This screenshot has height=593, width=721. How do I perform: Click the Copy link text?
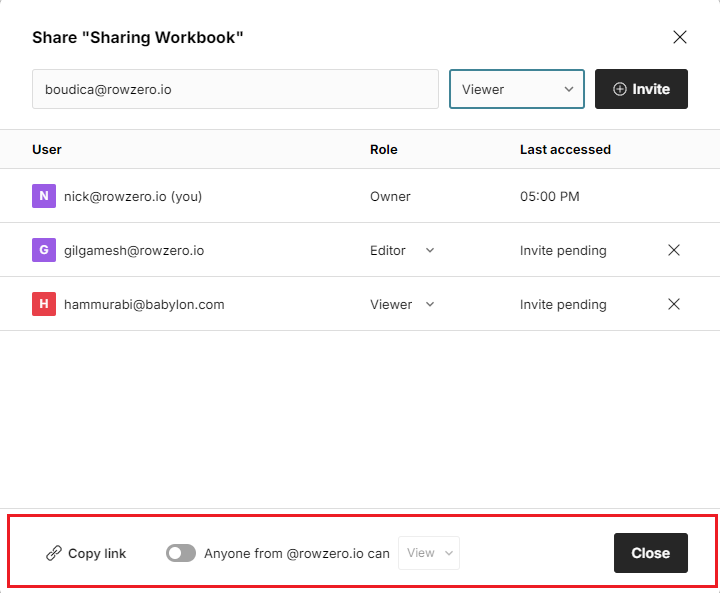tap(97, 553)
